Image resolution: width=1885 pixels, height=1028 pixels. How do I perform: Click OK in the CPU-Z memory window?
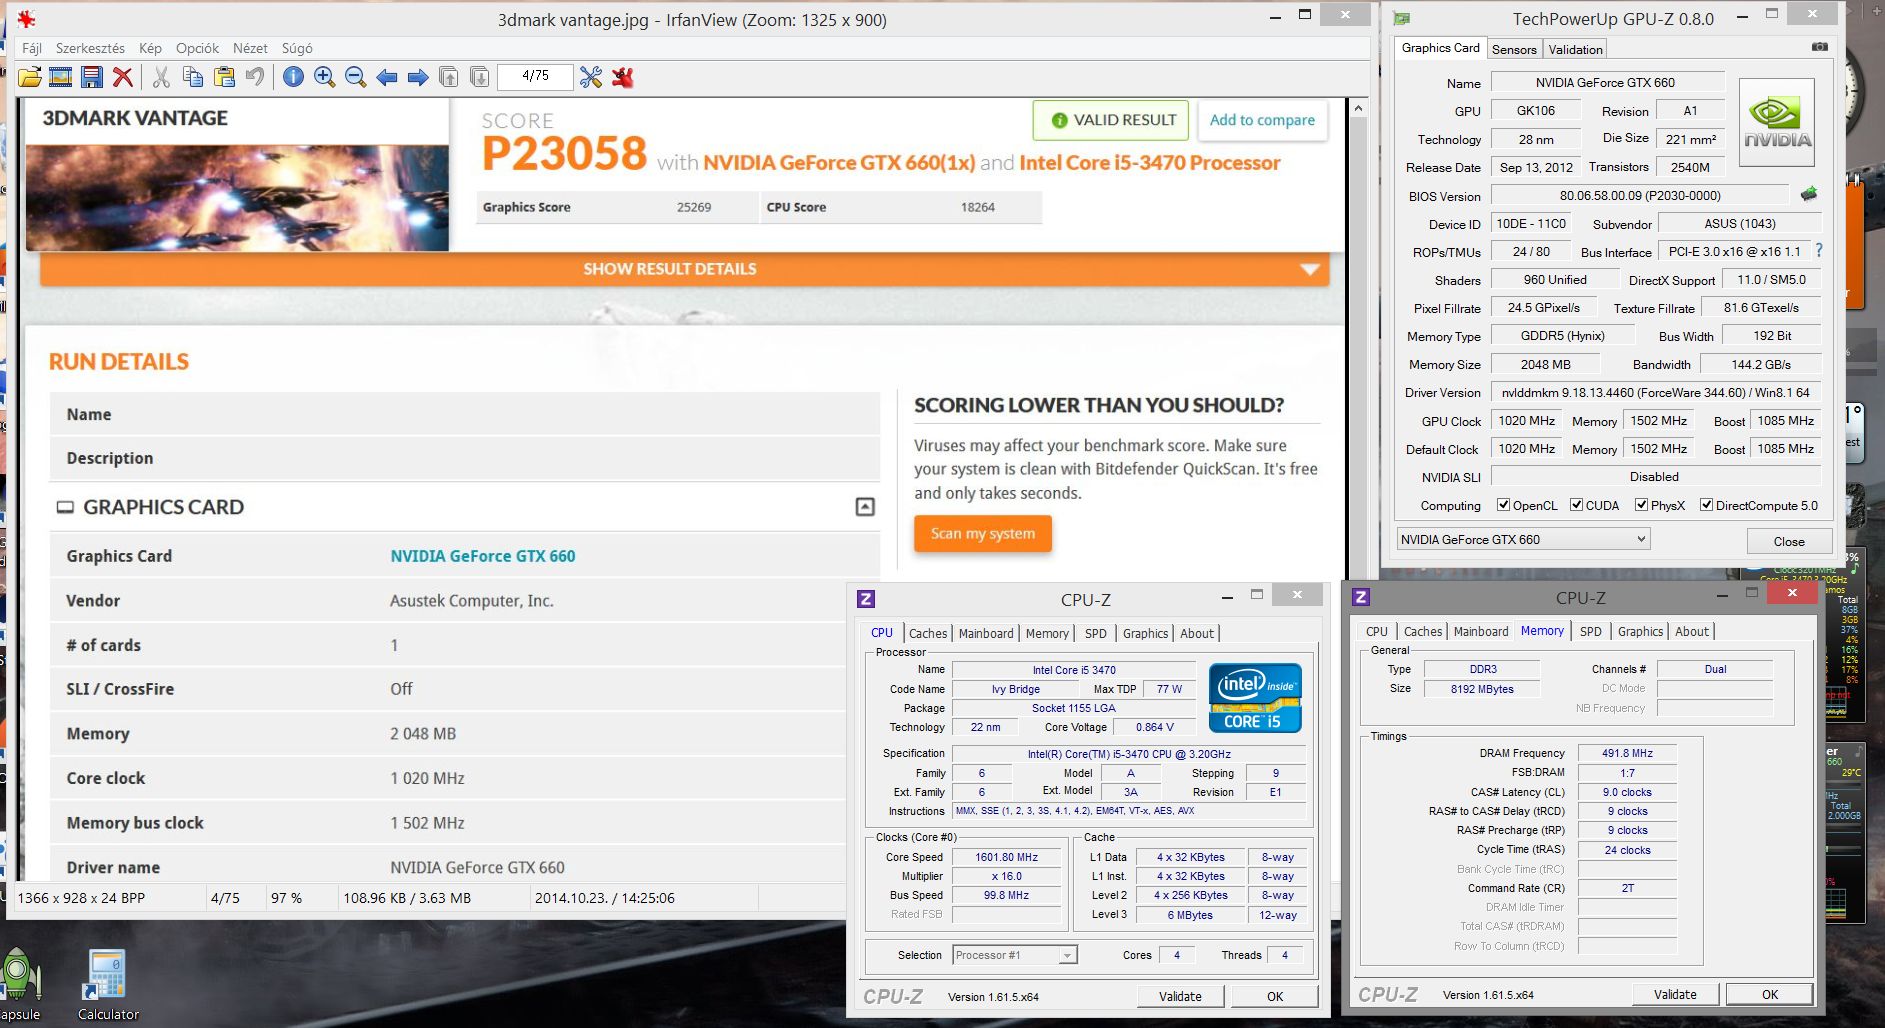click(x=1770, y=994)
